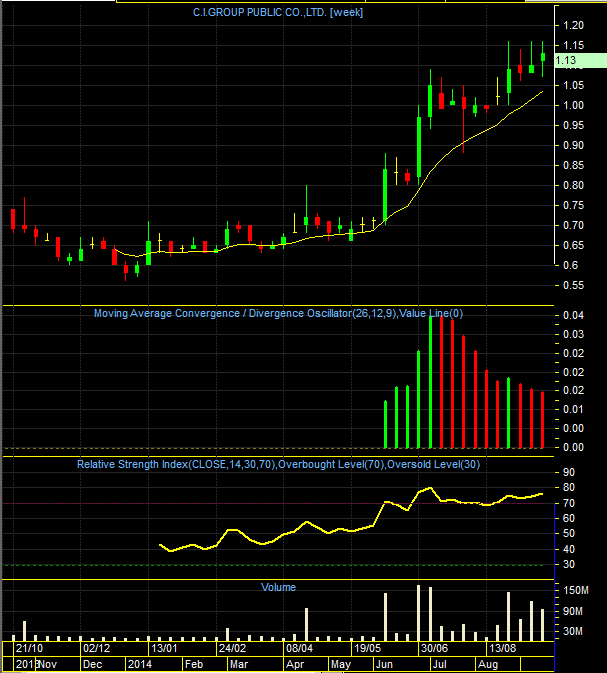Image resolution: width=607 pixels, height=673 pixels.
Task: Click the current price label 1.13
Action: (x=580, y=61)
